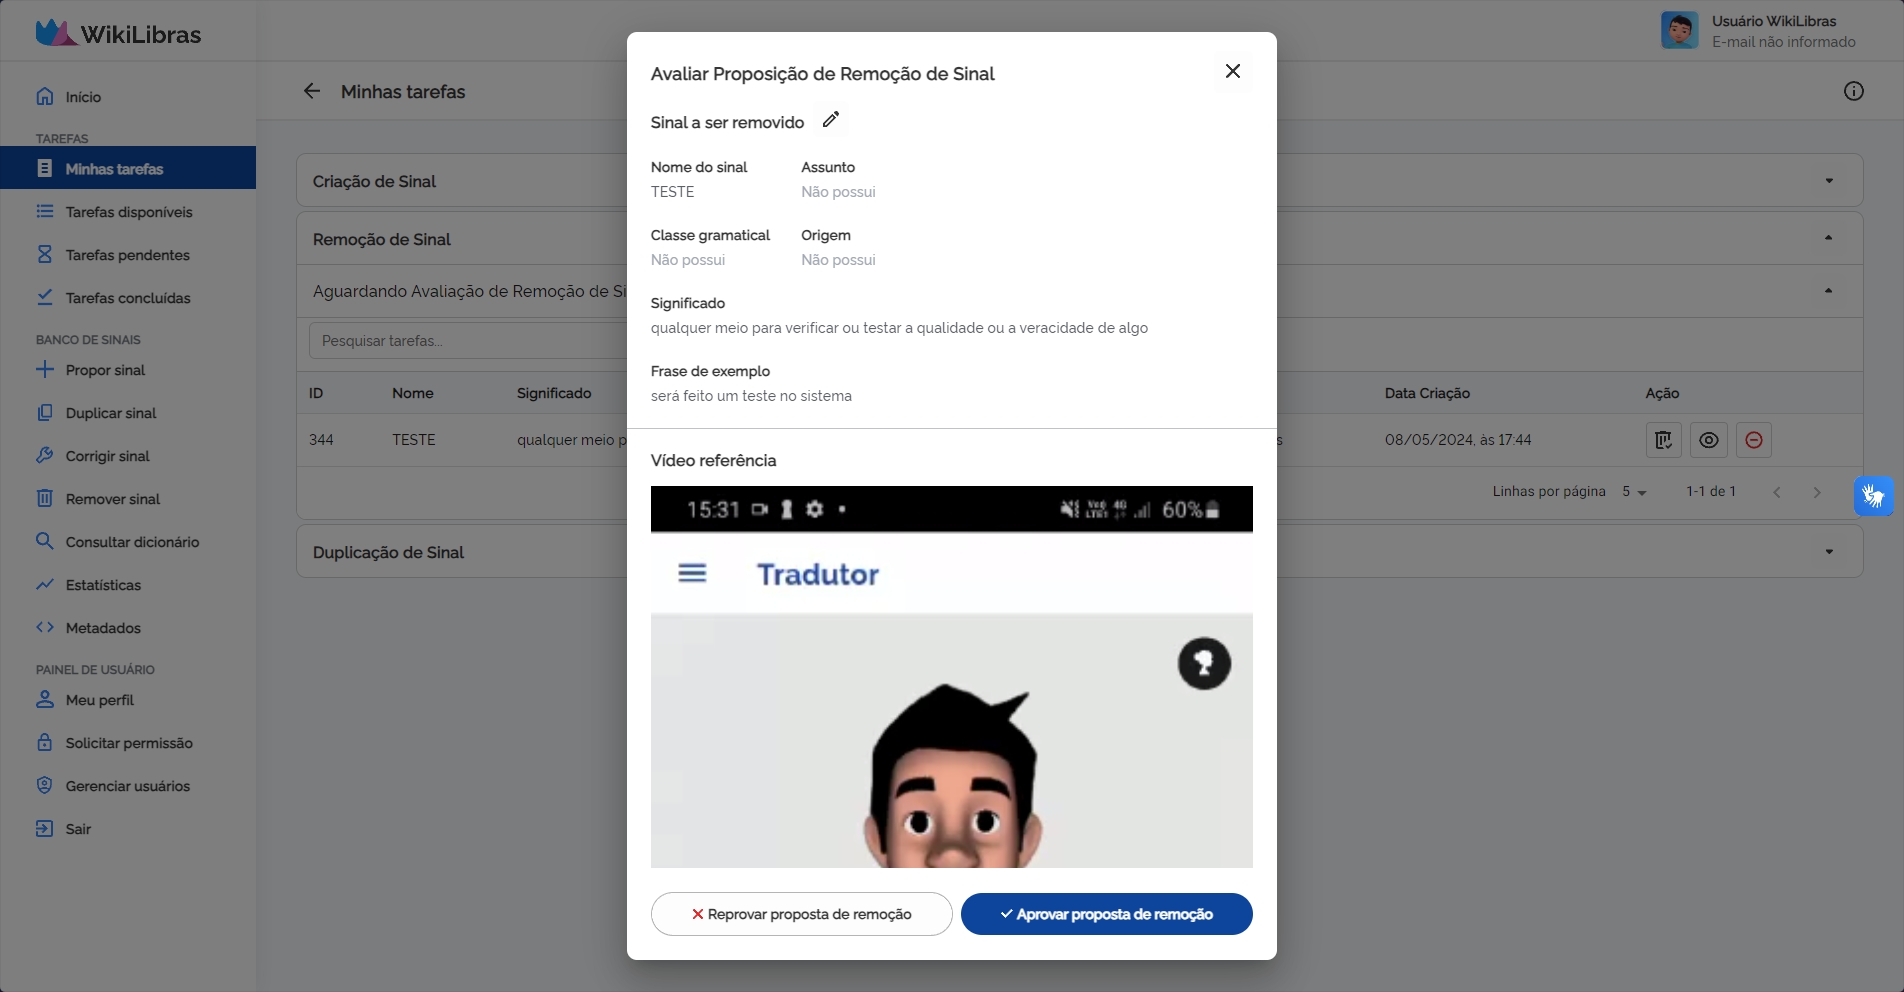The height and width of the screenshot is (992, 1904).
Task: Click the back arrow next to Minhas tarefas
Action: point(312,92)
